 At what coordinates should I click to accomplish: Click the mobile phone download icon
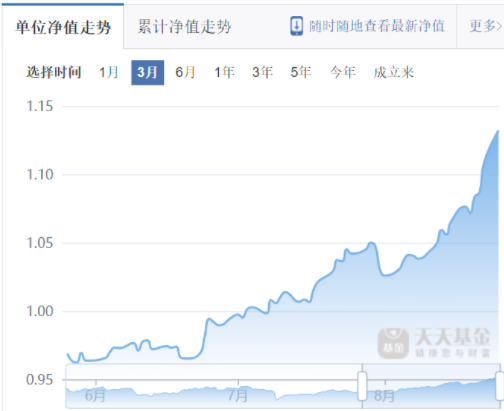296,26
